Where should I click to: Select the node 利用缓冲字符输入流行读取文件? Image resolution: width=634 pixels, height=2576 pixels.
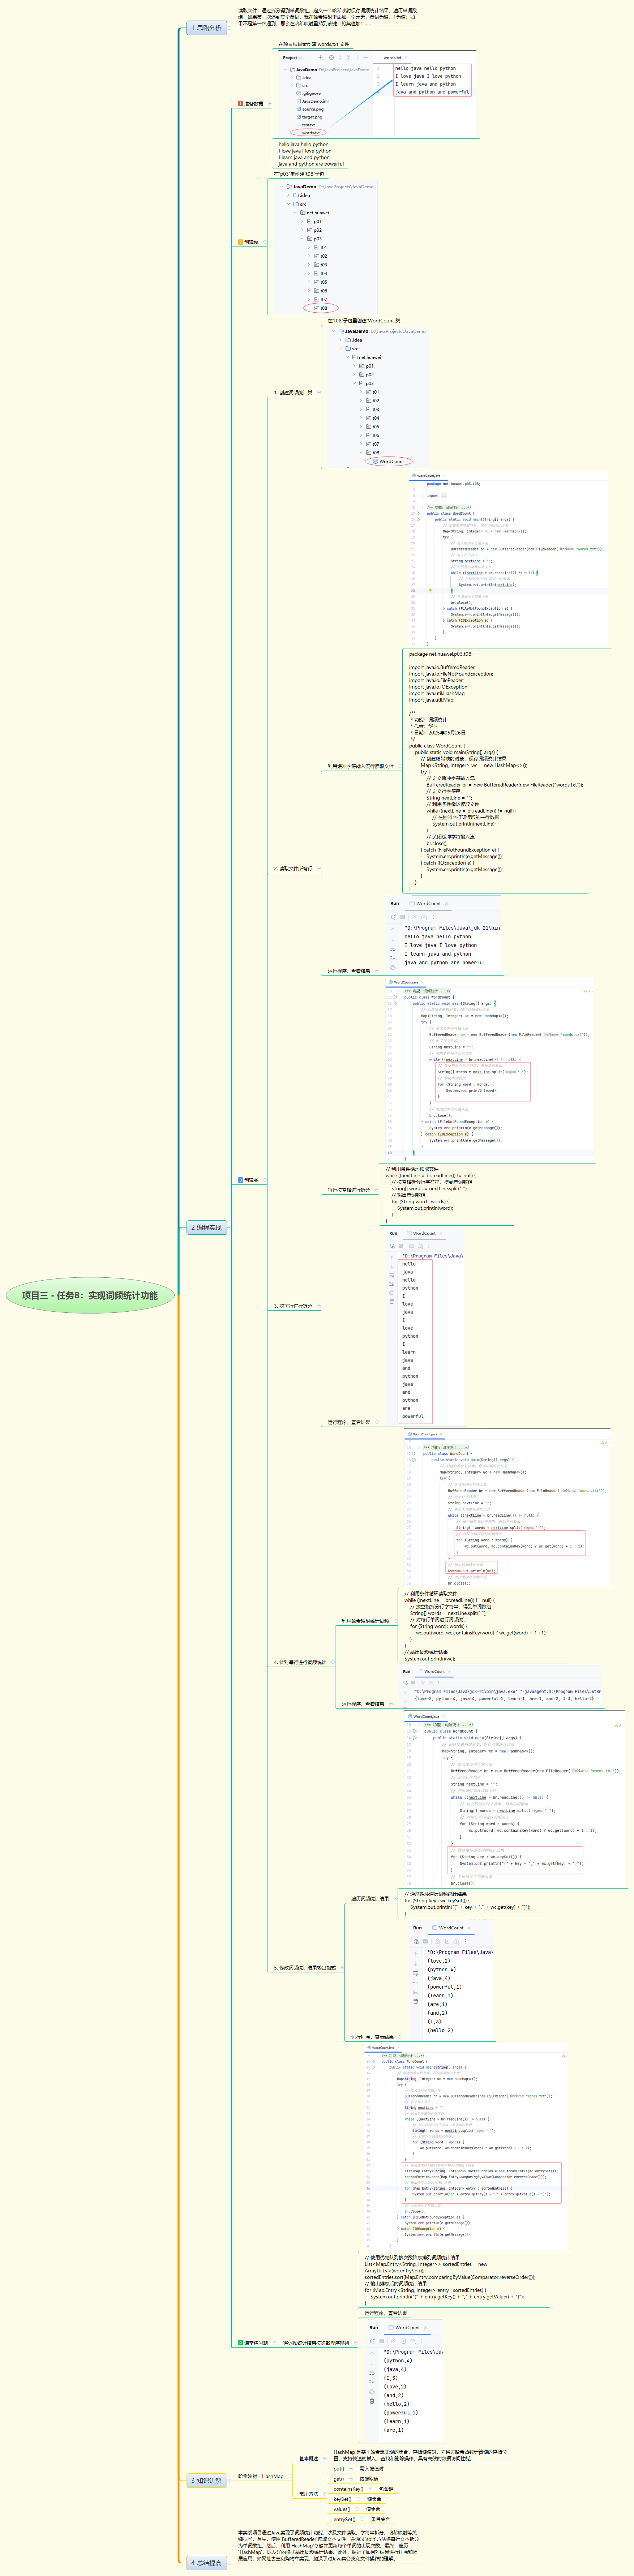click(x=361, y=766)
